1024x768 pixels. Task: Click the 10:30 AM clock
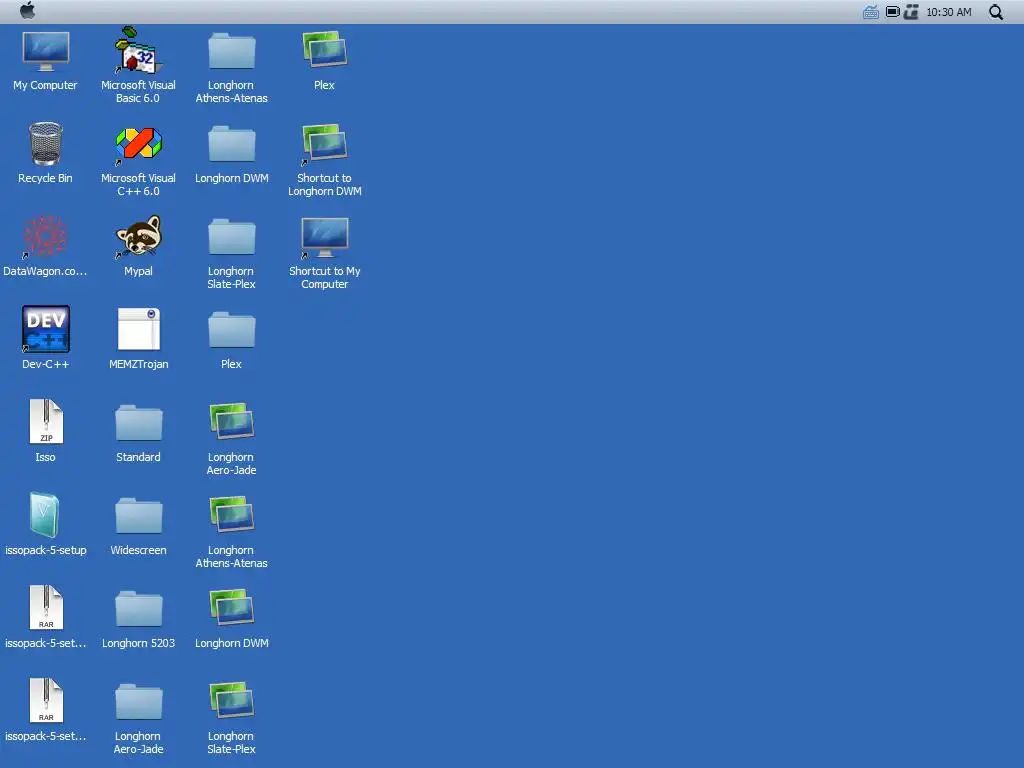948,12
